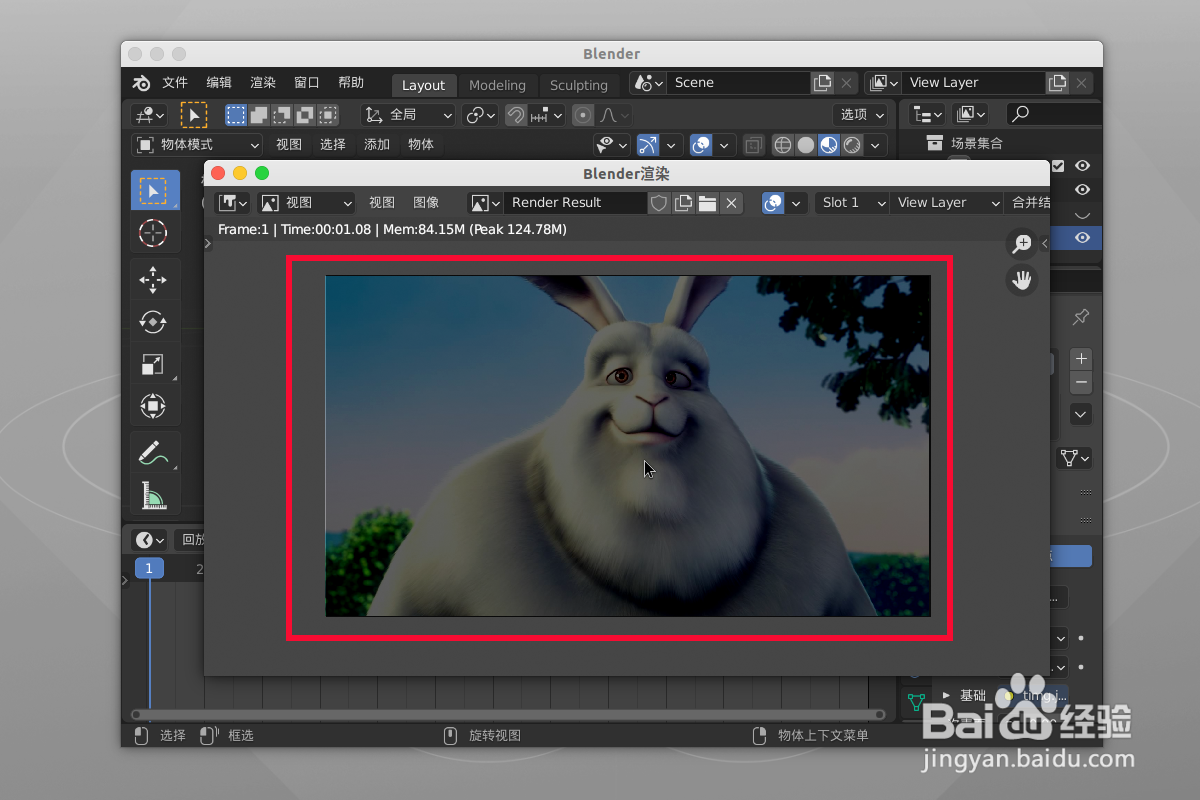Screen dimensions: 1200x800
Task: Toggle viewport gizmos in main window
Action: [x=649, y=145]
